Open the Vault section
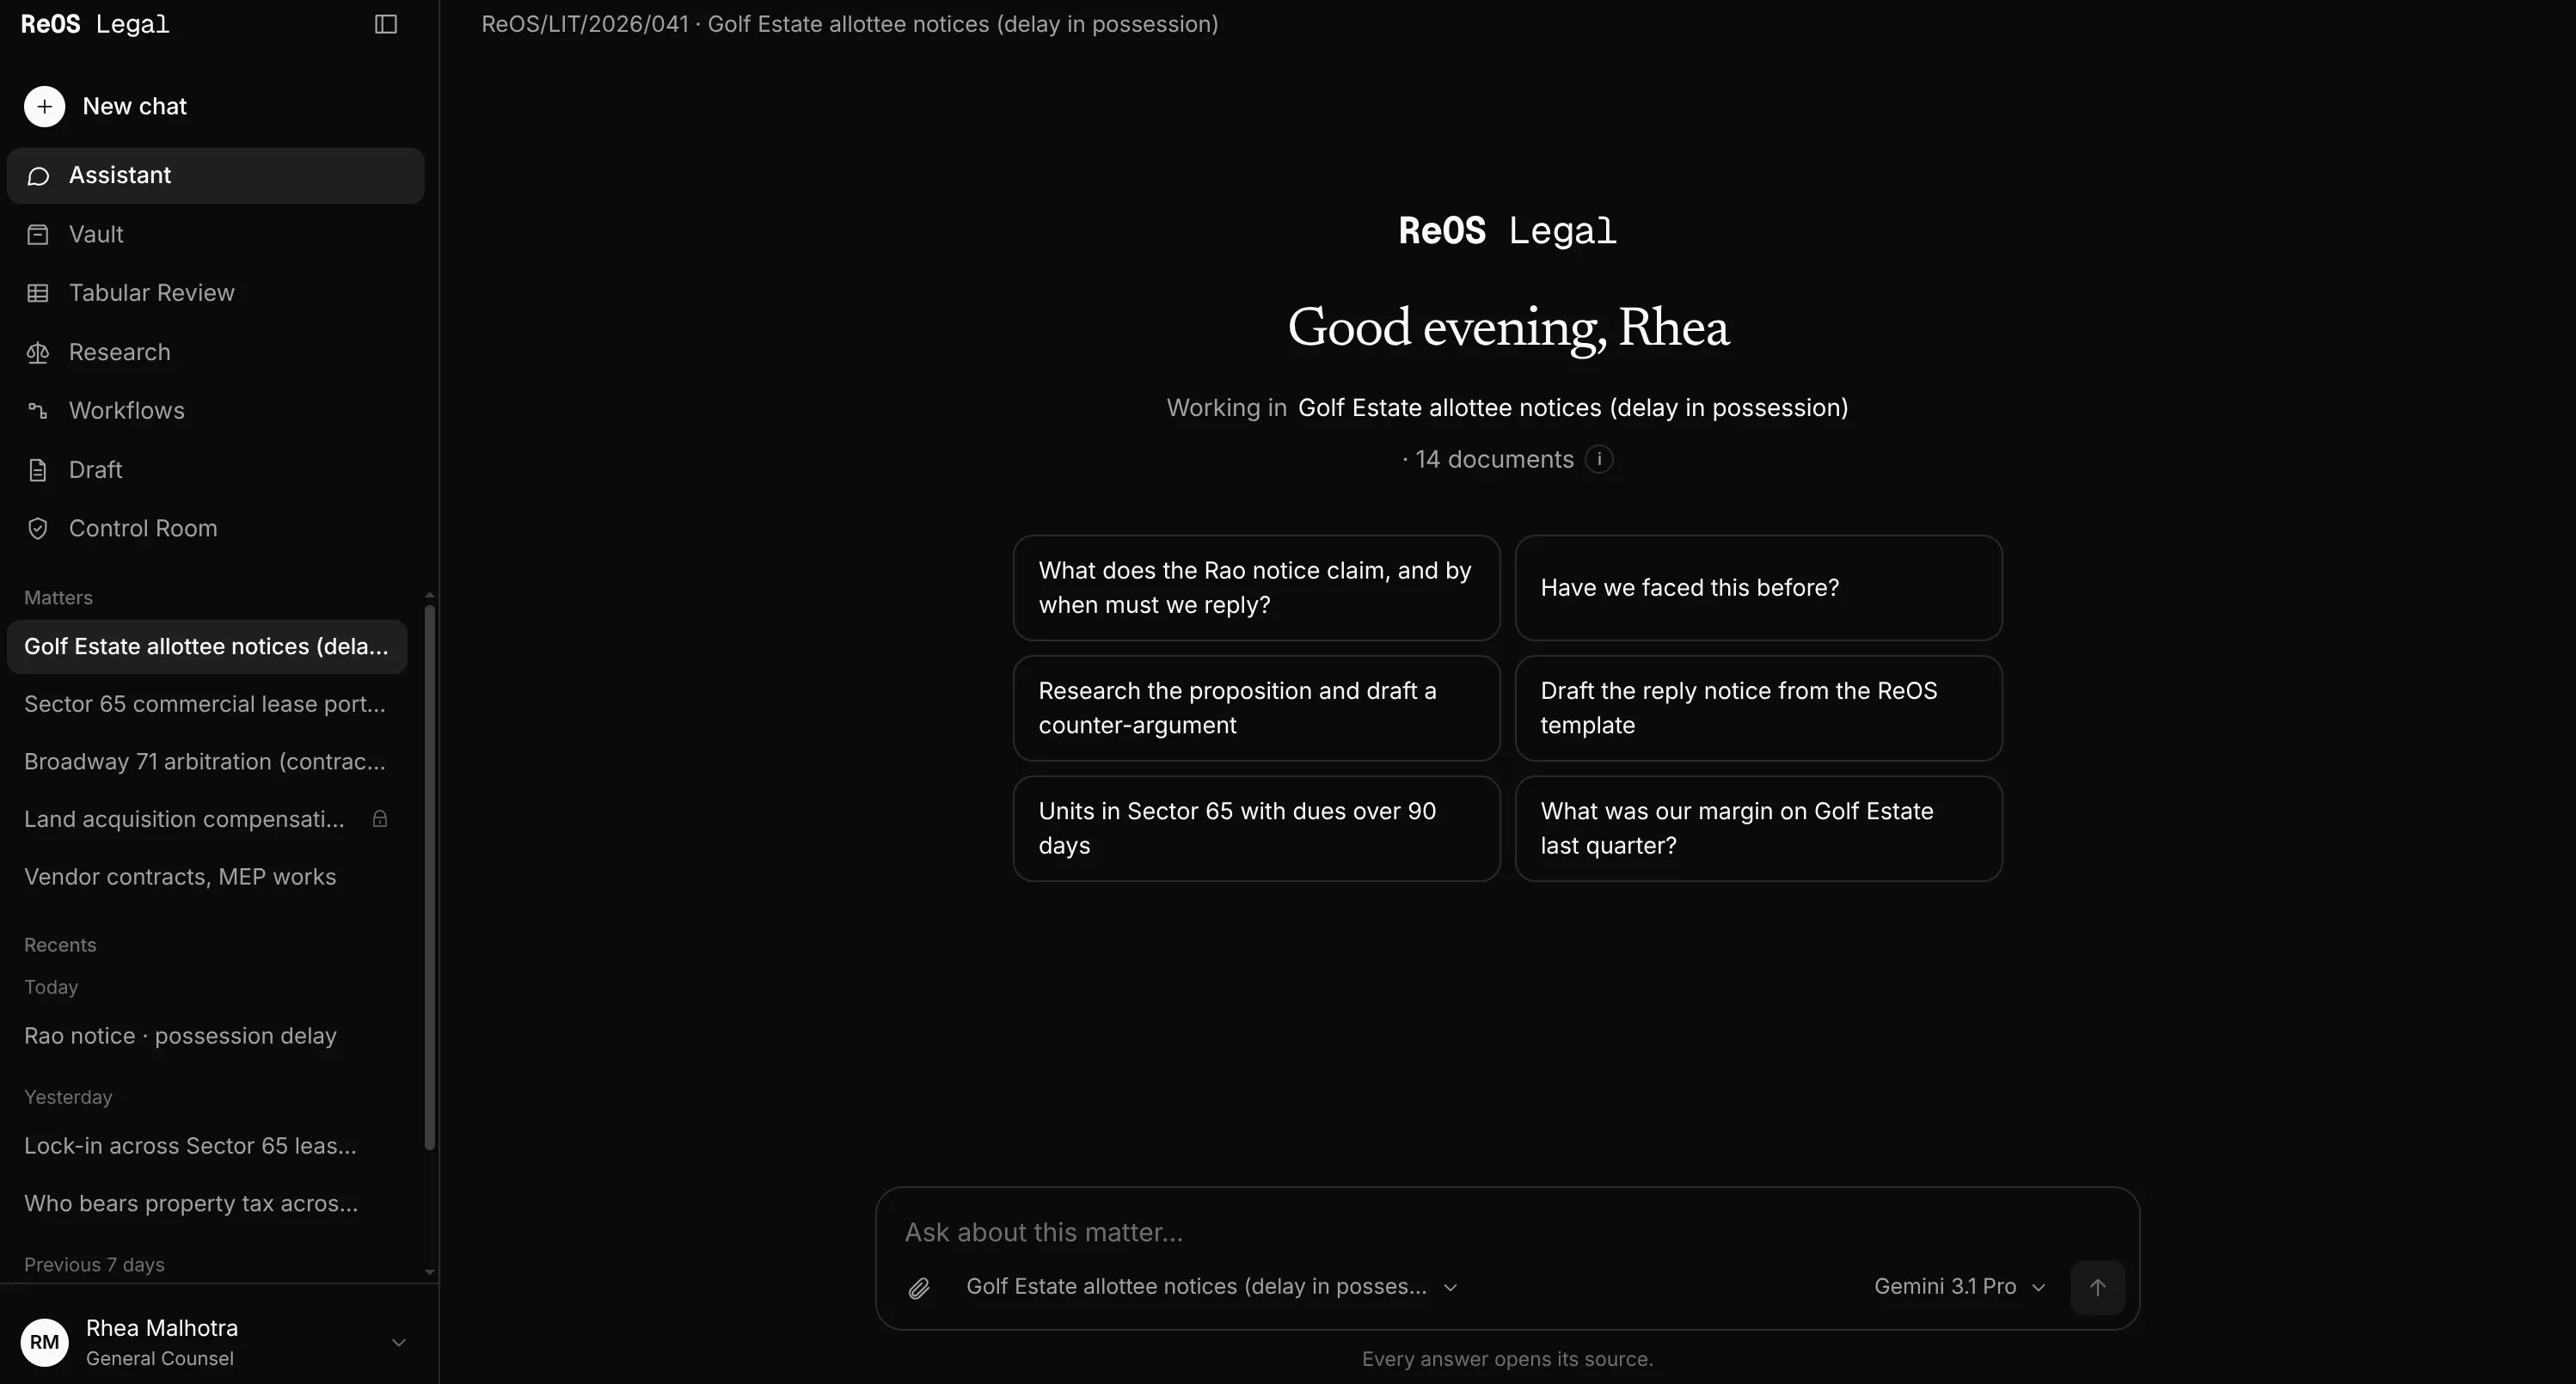The height and width of the screenshot is (1384, 2576). [216, 234]
